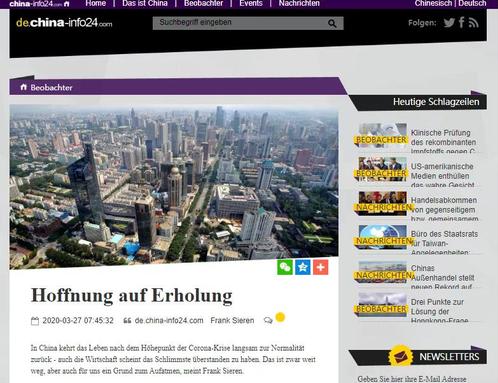The image size is (498, 383).
Task: Open more sharing options plus icon
Action: pyautogui.click(x=320, y=267)
